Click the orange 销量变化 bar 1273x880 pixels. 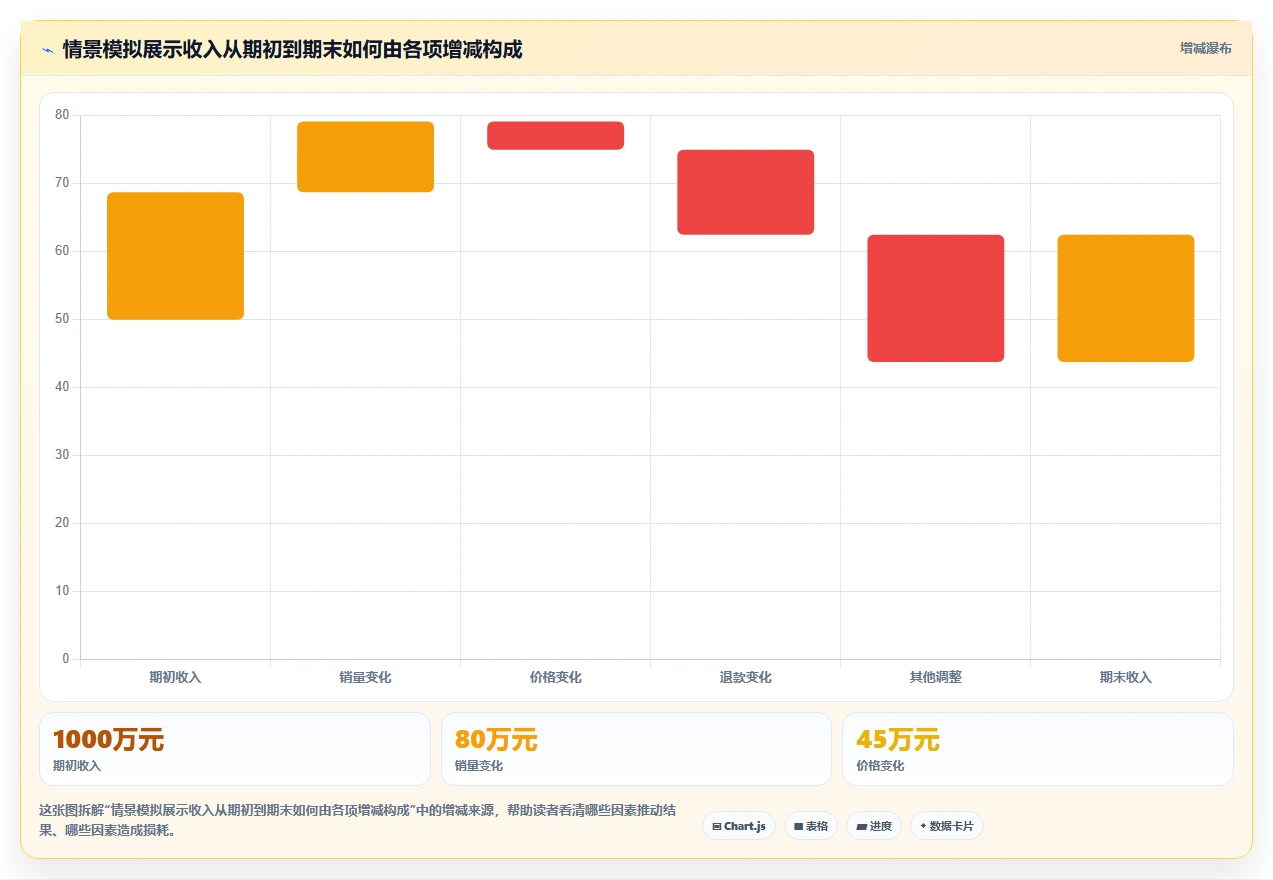pos(365,157)
